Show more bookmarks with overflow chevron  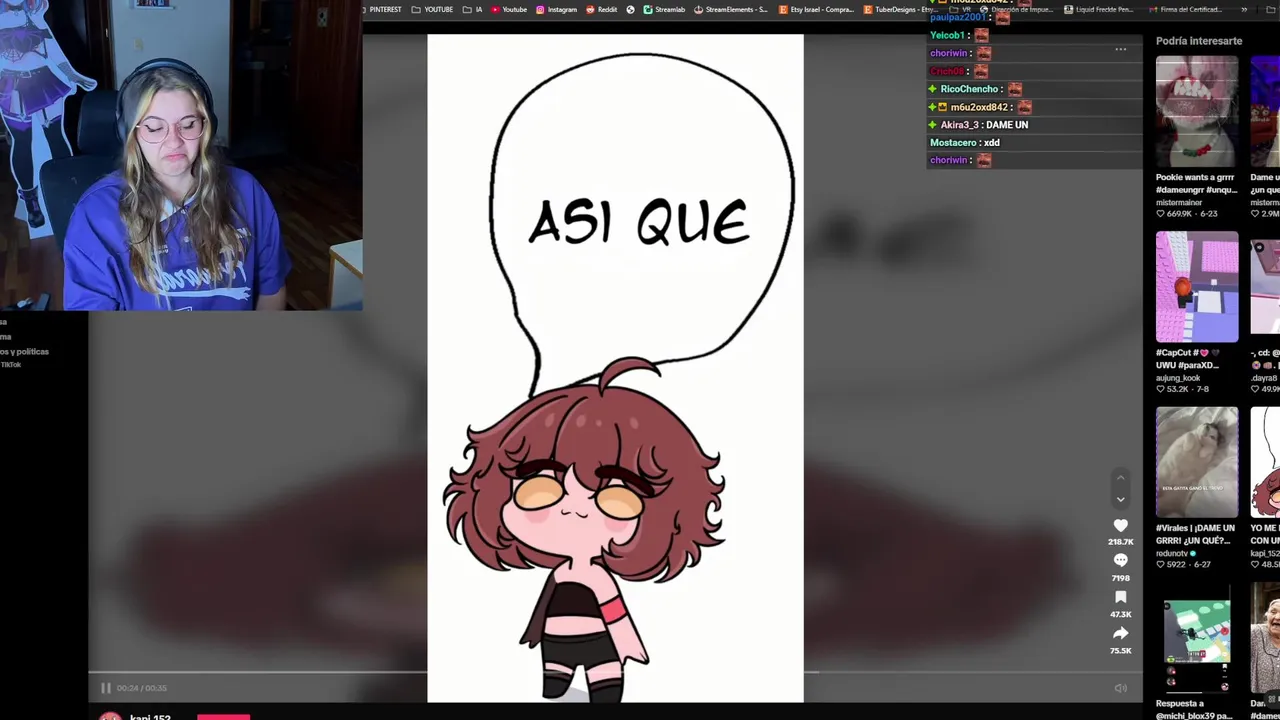click(1244, 10)
